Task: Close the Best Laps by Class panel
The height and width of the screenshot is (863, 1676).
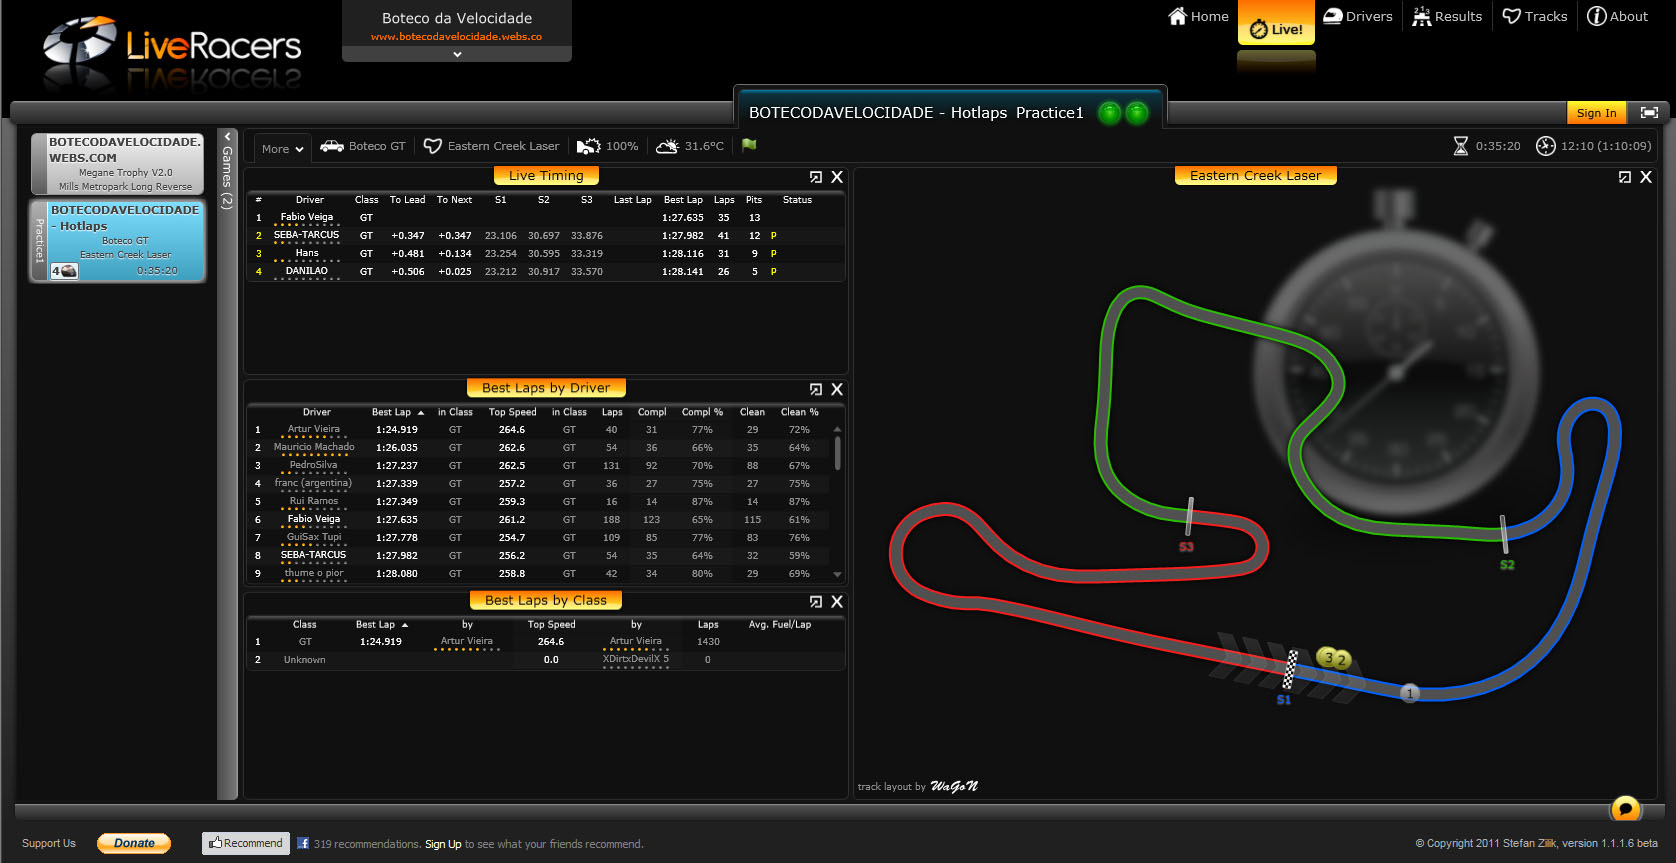Action: 837,602
